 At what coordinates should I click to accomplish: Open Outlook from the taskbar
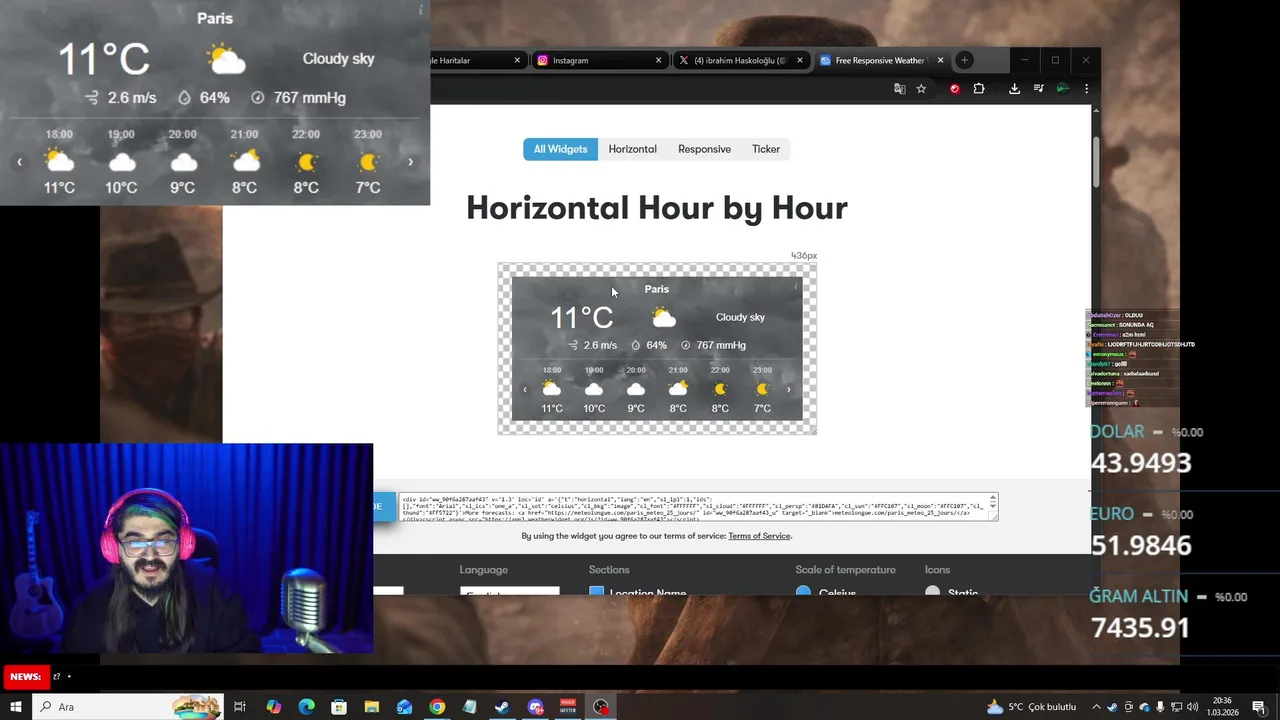tap(404, 707)
